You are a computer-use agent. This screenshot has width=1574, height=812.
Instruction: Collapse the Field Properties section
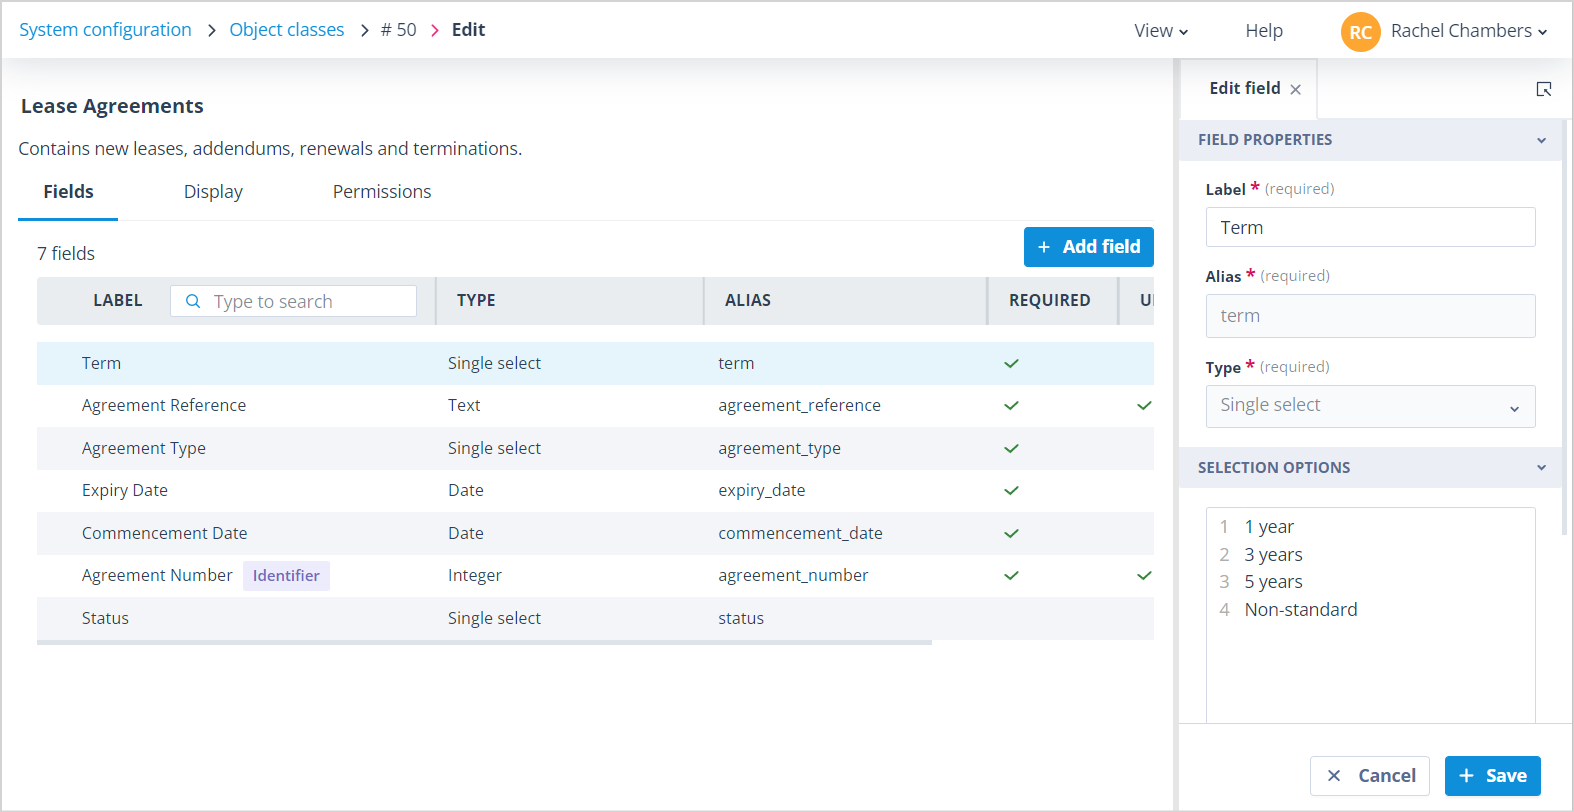1541,140
